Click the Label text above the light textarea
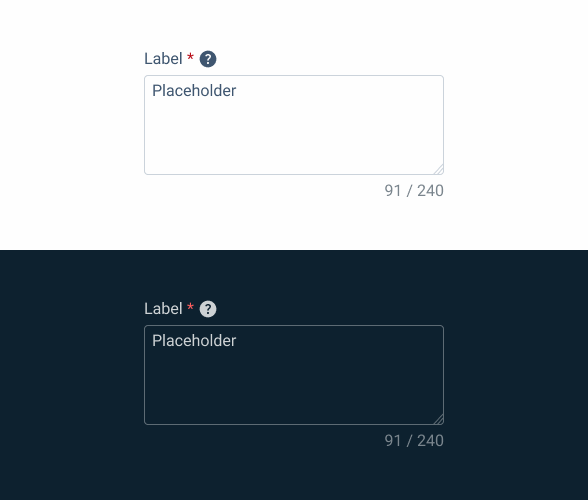 (x=163, y=59)
